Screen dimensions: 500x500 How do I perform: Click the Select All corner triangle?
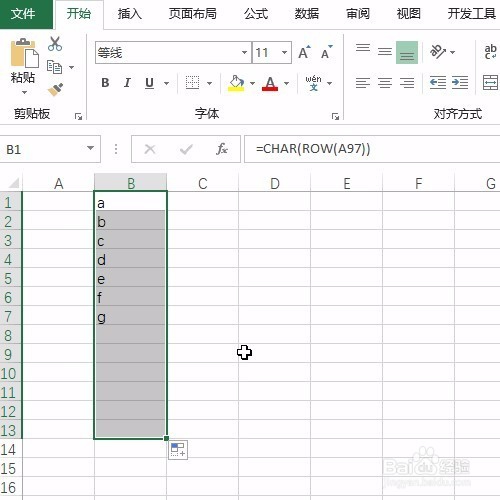point(13,183)
